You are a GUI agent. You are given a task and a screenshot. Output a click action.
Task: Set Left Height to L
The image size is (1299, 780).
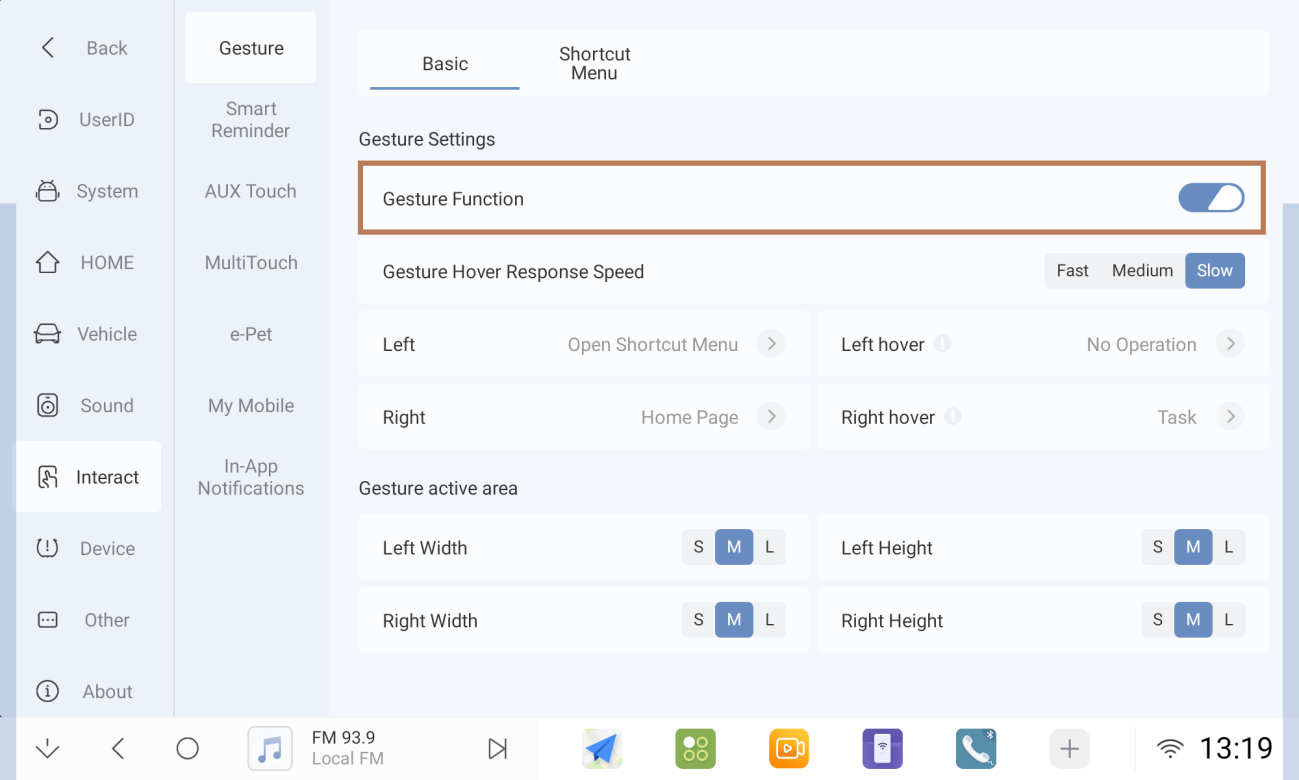pyautogui.click(x=1228, y=547)
